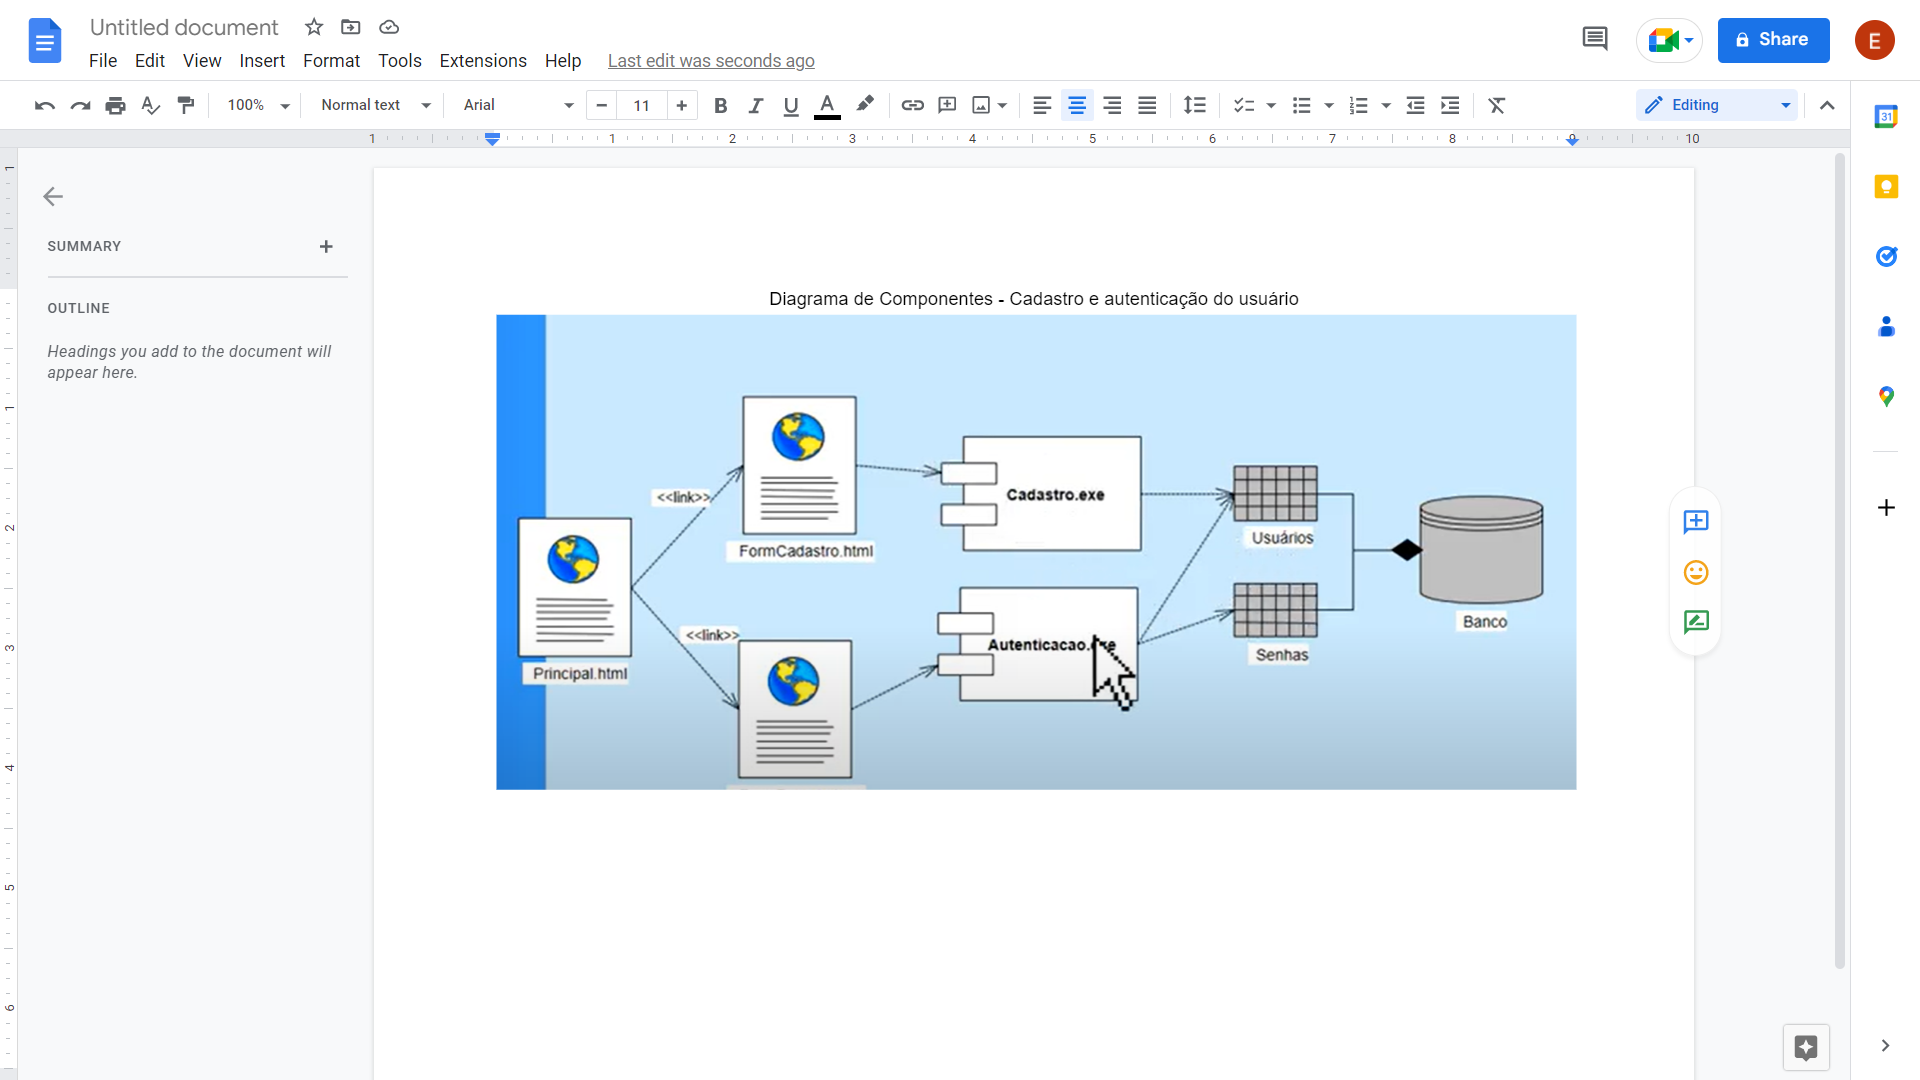This screenshot has height=1080, width=1920.
Task: Click the blue Share button
Action: click(x=1773, y=40)
